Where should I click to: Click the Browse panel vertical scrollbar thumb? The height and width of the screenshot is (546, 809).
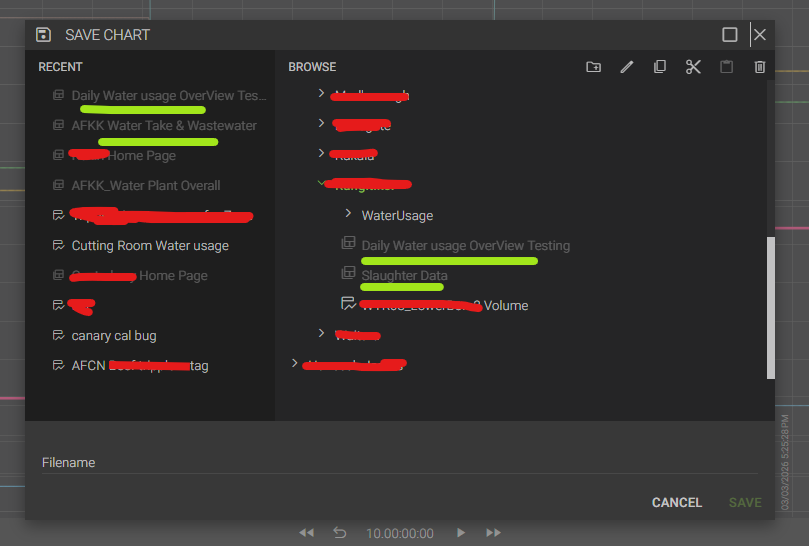(771, 308)
